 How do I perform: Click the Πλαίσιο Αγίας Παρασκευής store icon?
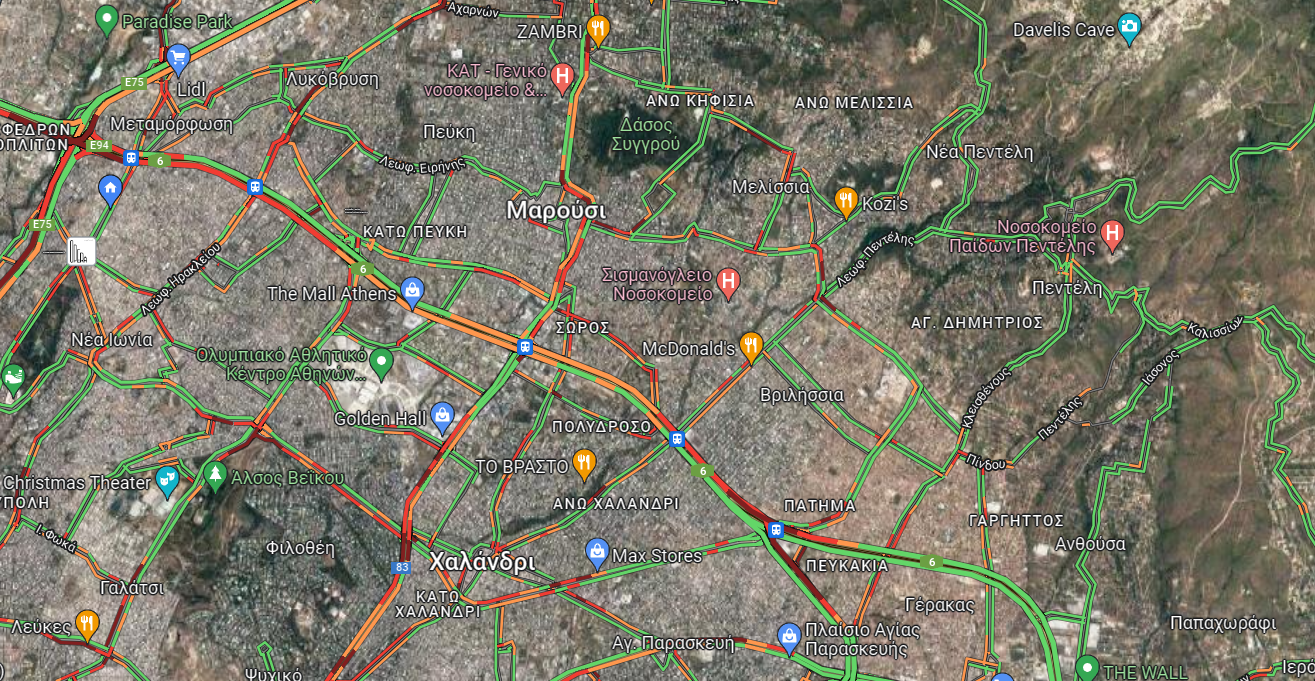(x=789, y=636)
